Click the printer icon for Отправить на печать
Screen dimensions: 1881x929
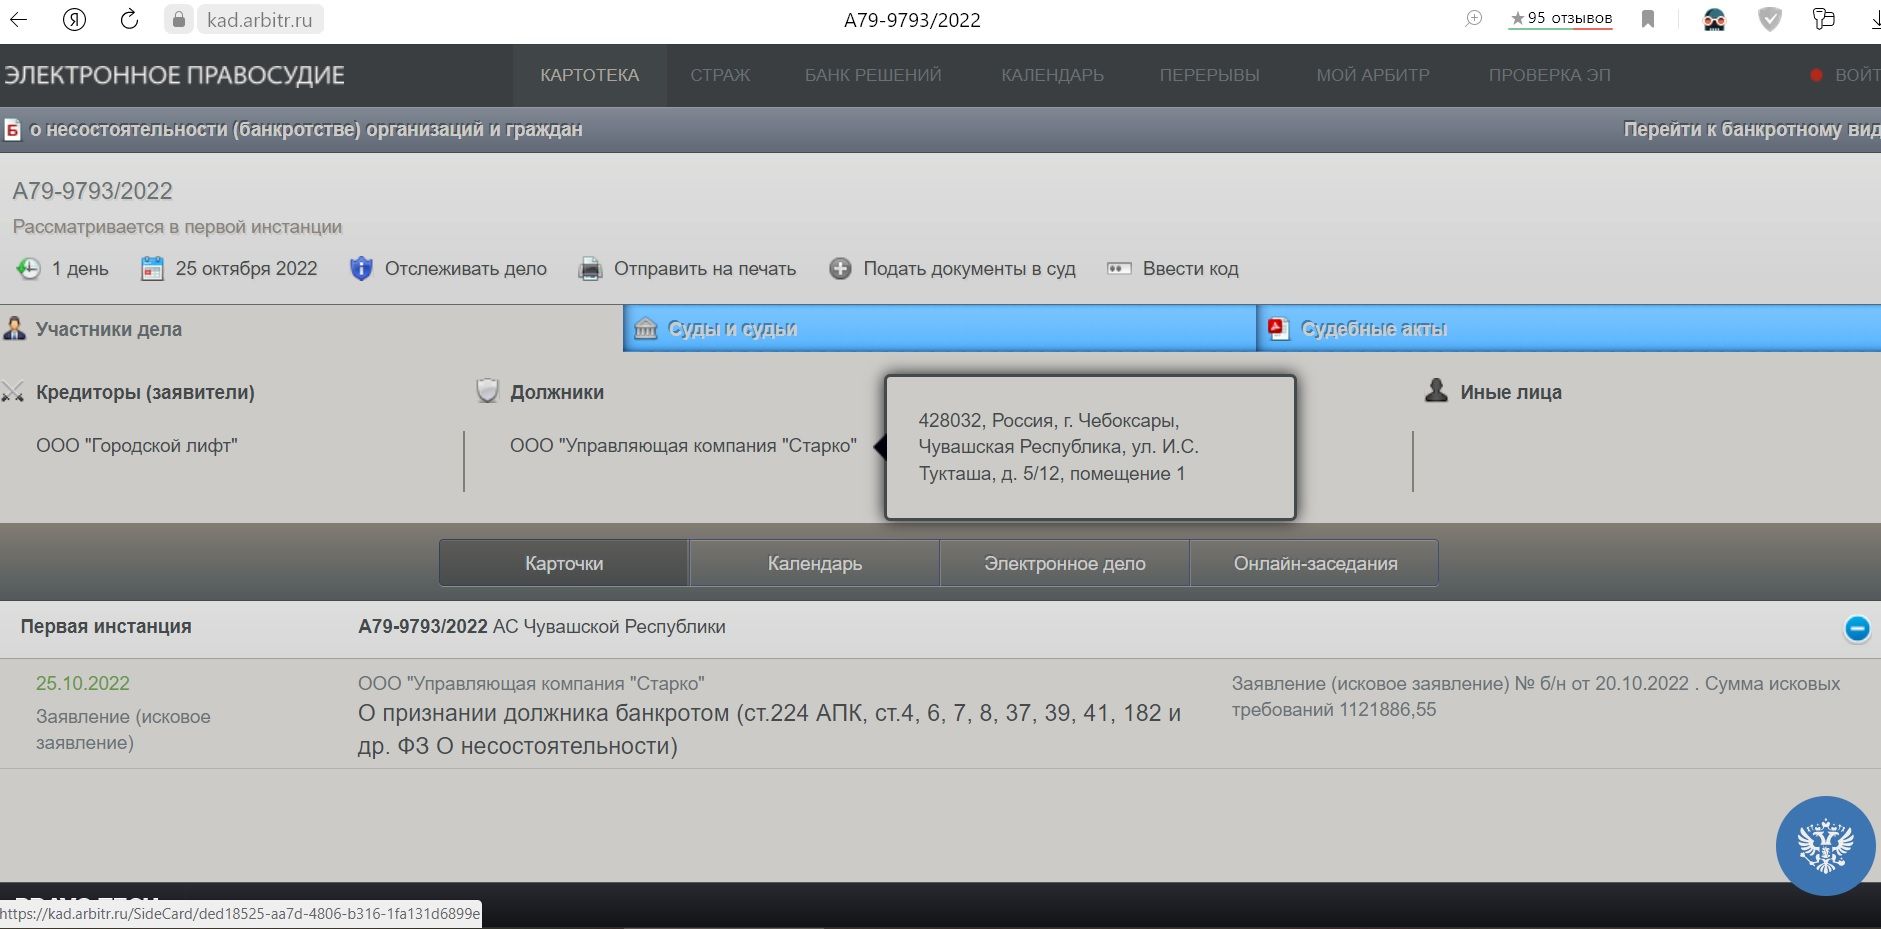click(x=591, y=269)
